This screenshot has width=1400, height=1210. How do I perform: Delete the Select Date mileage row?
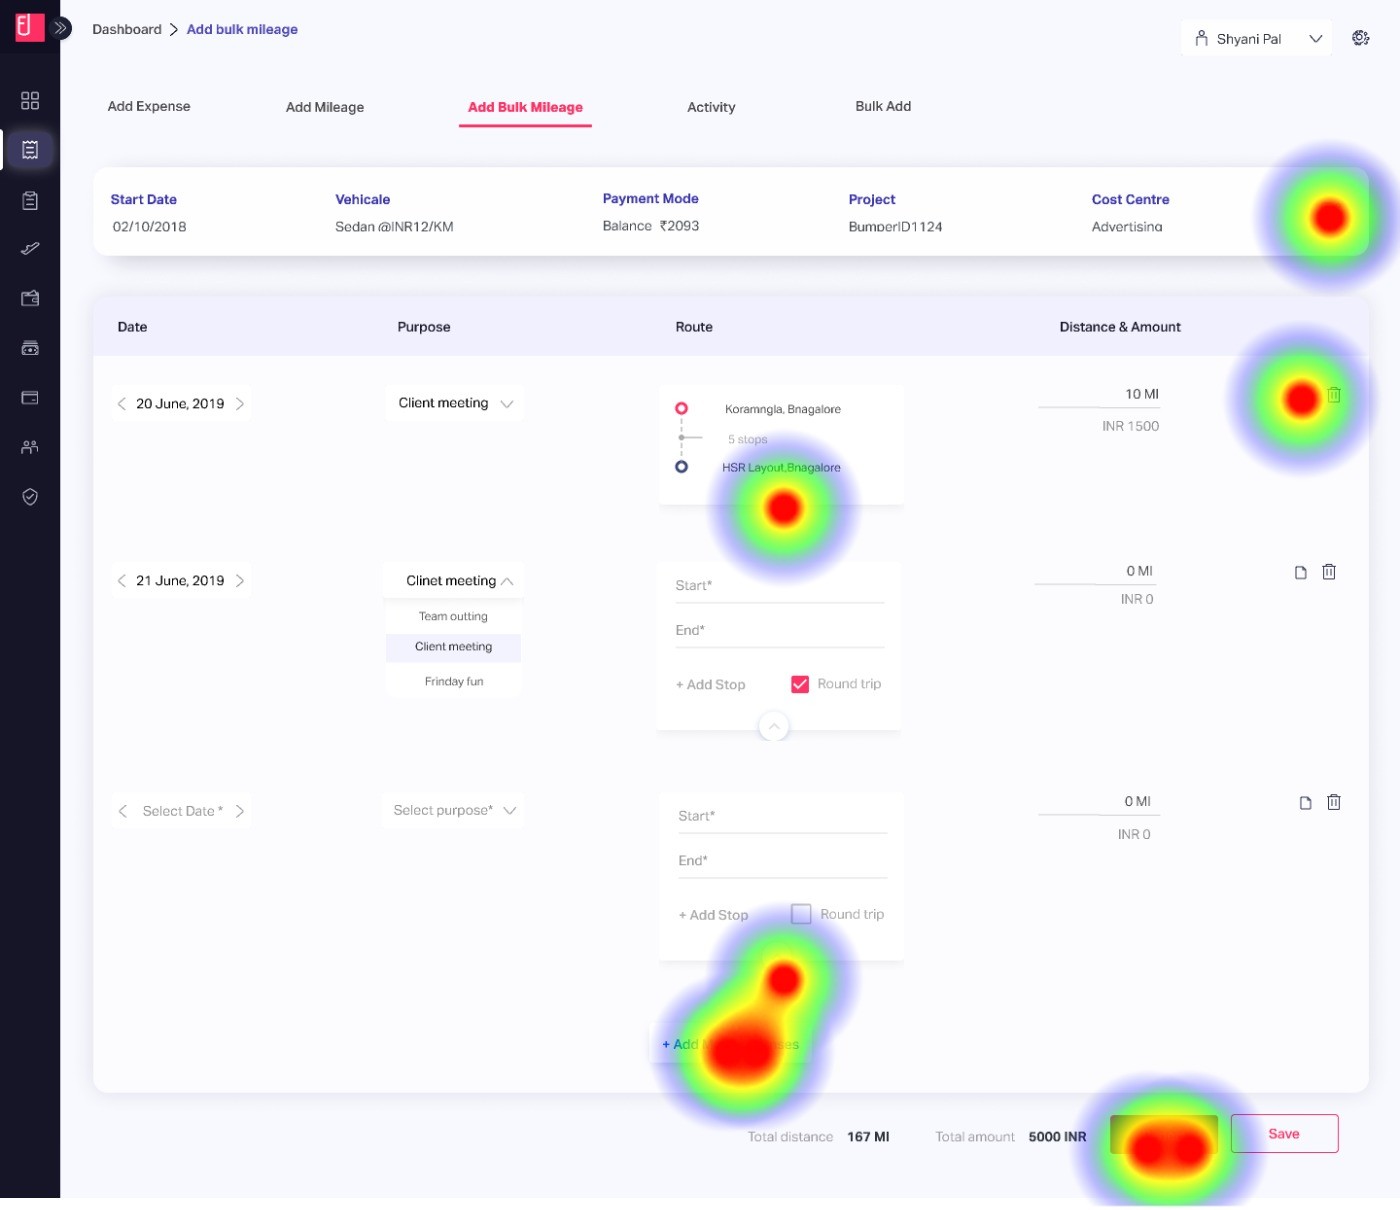click(1334, 802)
